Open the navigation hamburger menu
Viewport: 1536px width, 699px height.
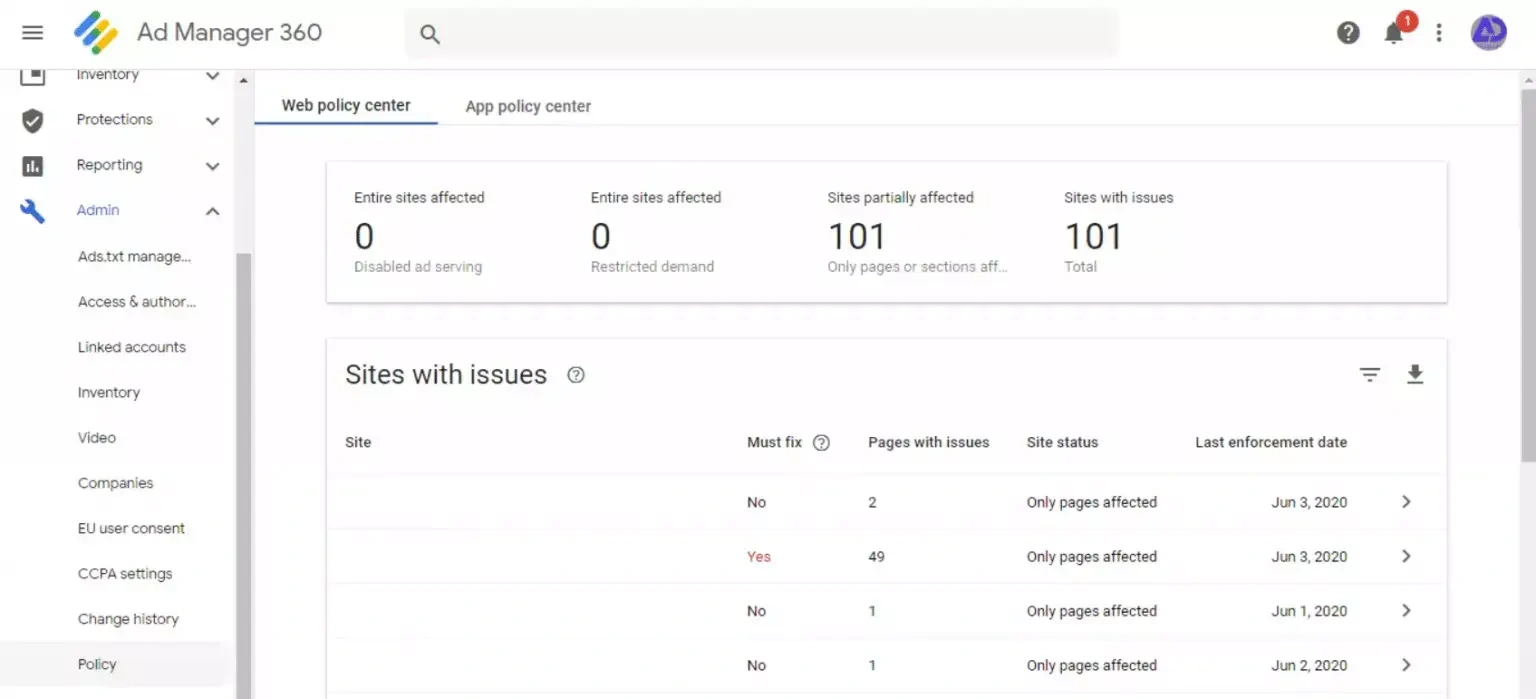(x=32, y=32)
